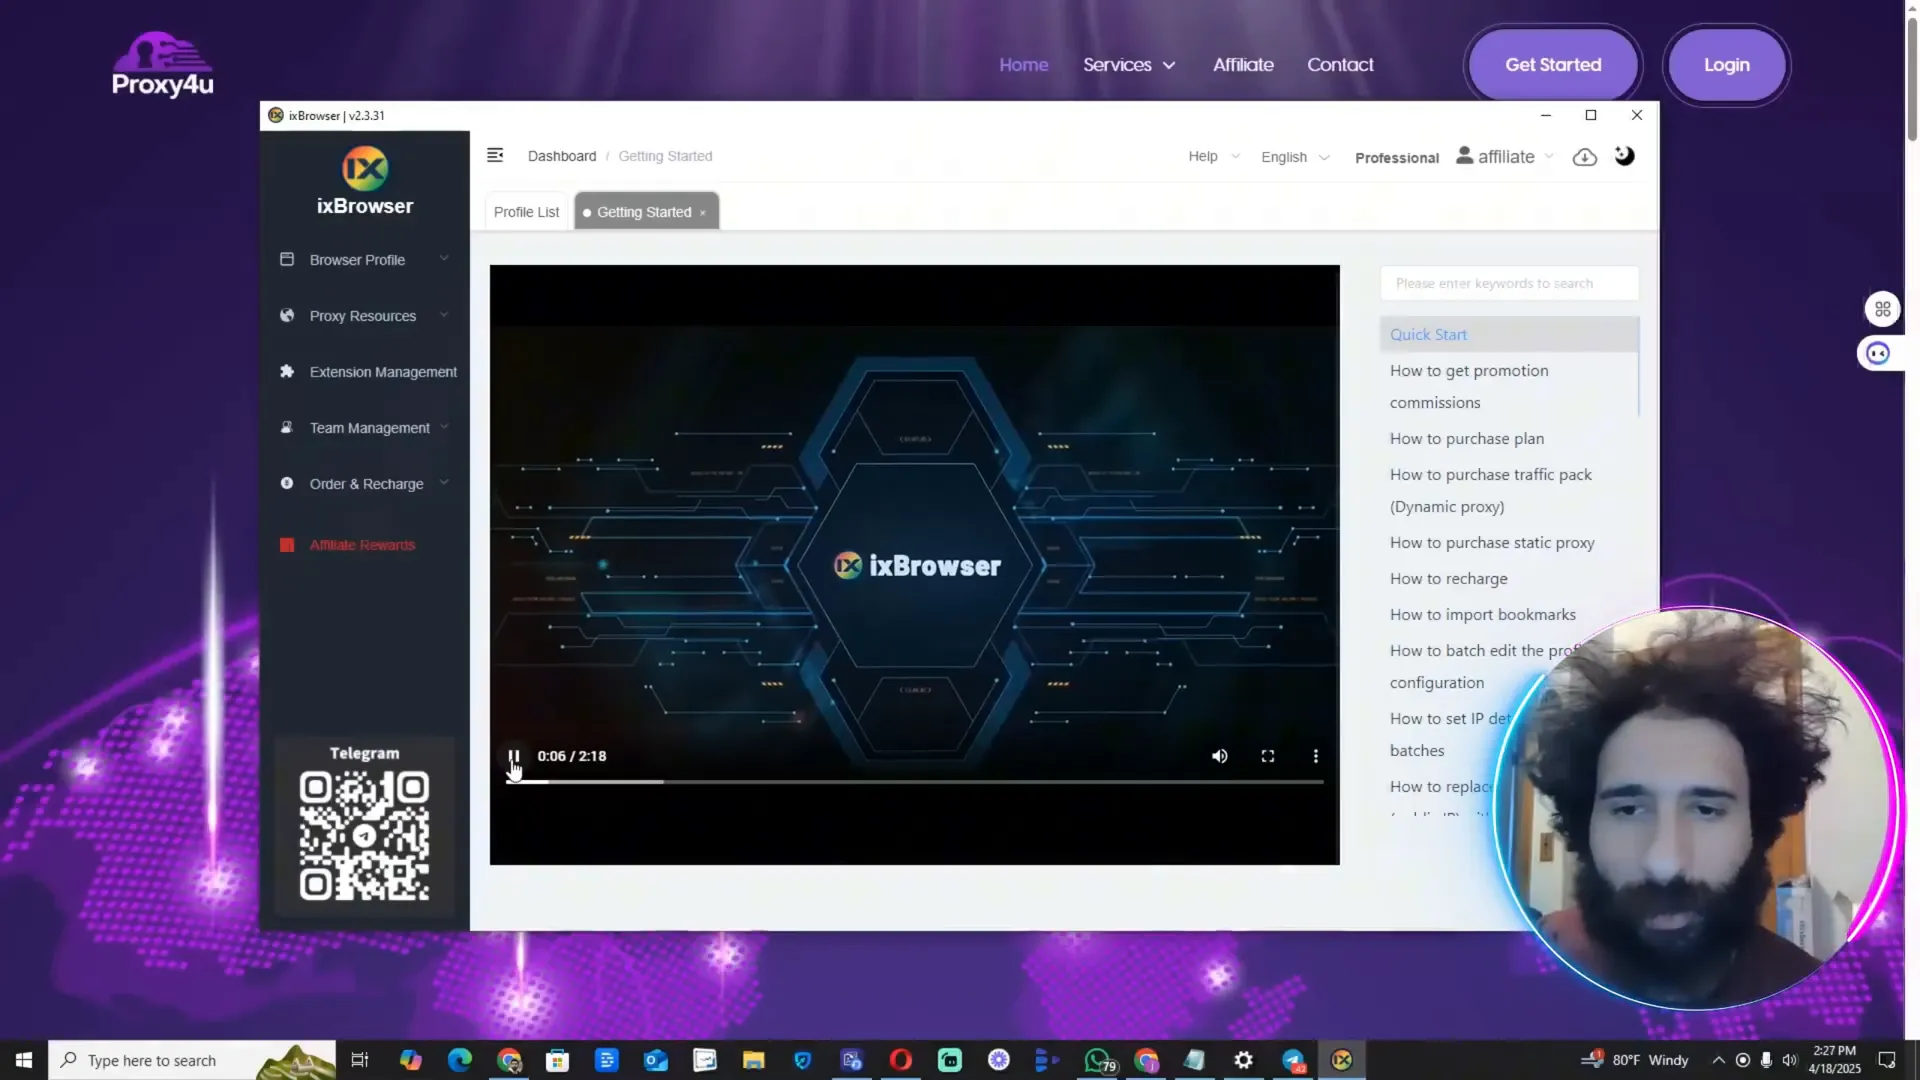The height and width of the screenshot is (1080, 1920).
Task: Enter fullscreen mode on the video
Action: pos(1268,756)
